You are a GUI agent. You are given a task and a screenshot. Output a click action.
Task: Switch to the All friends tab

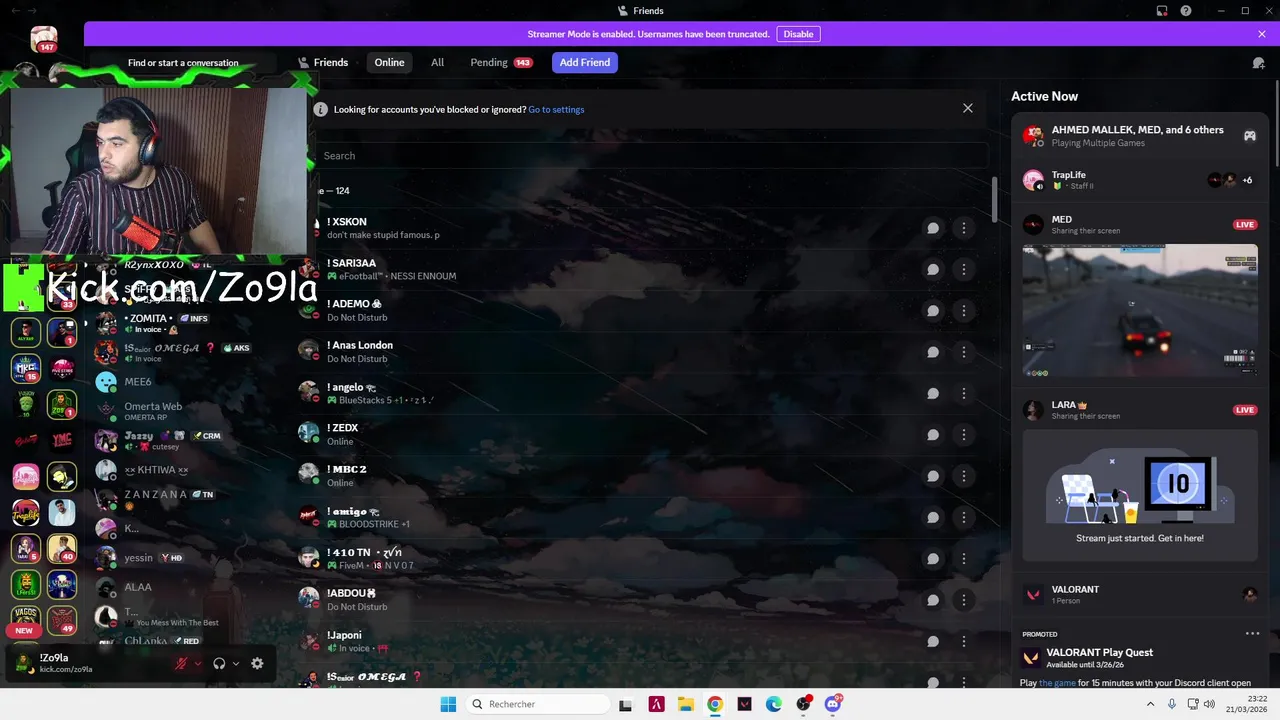coord(437,62)
